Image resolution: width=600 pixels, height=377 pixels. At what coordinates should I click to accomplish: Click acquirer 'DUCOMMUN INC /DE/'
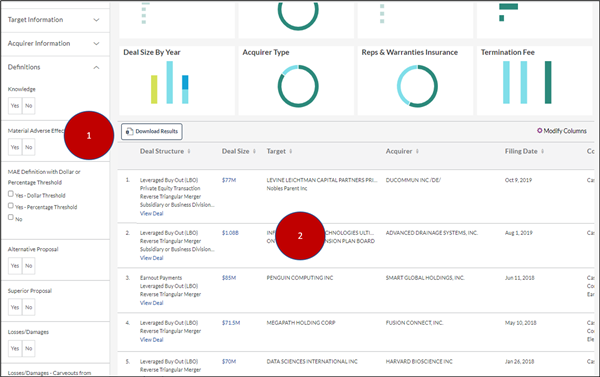click(x=413, y=180)
